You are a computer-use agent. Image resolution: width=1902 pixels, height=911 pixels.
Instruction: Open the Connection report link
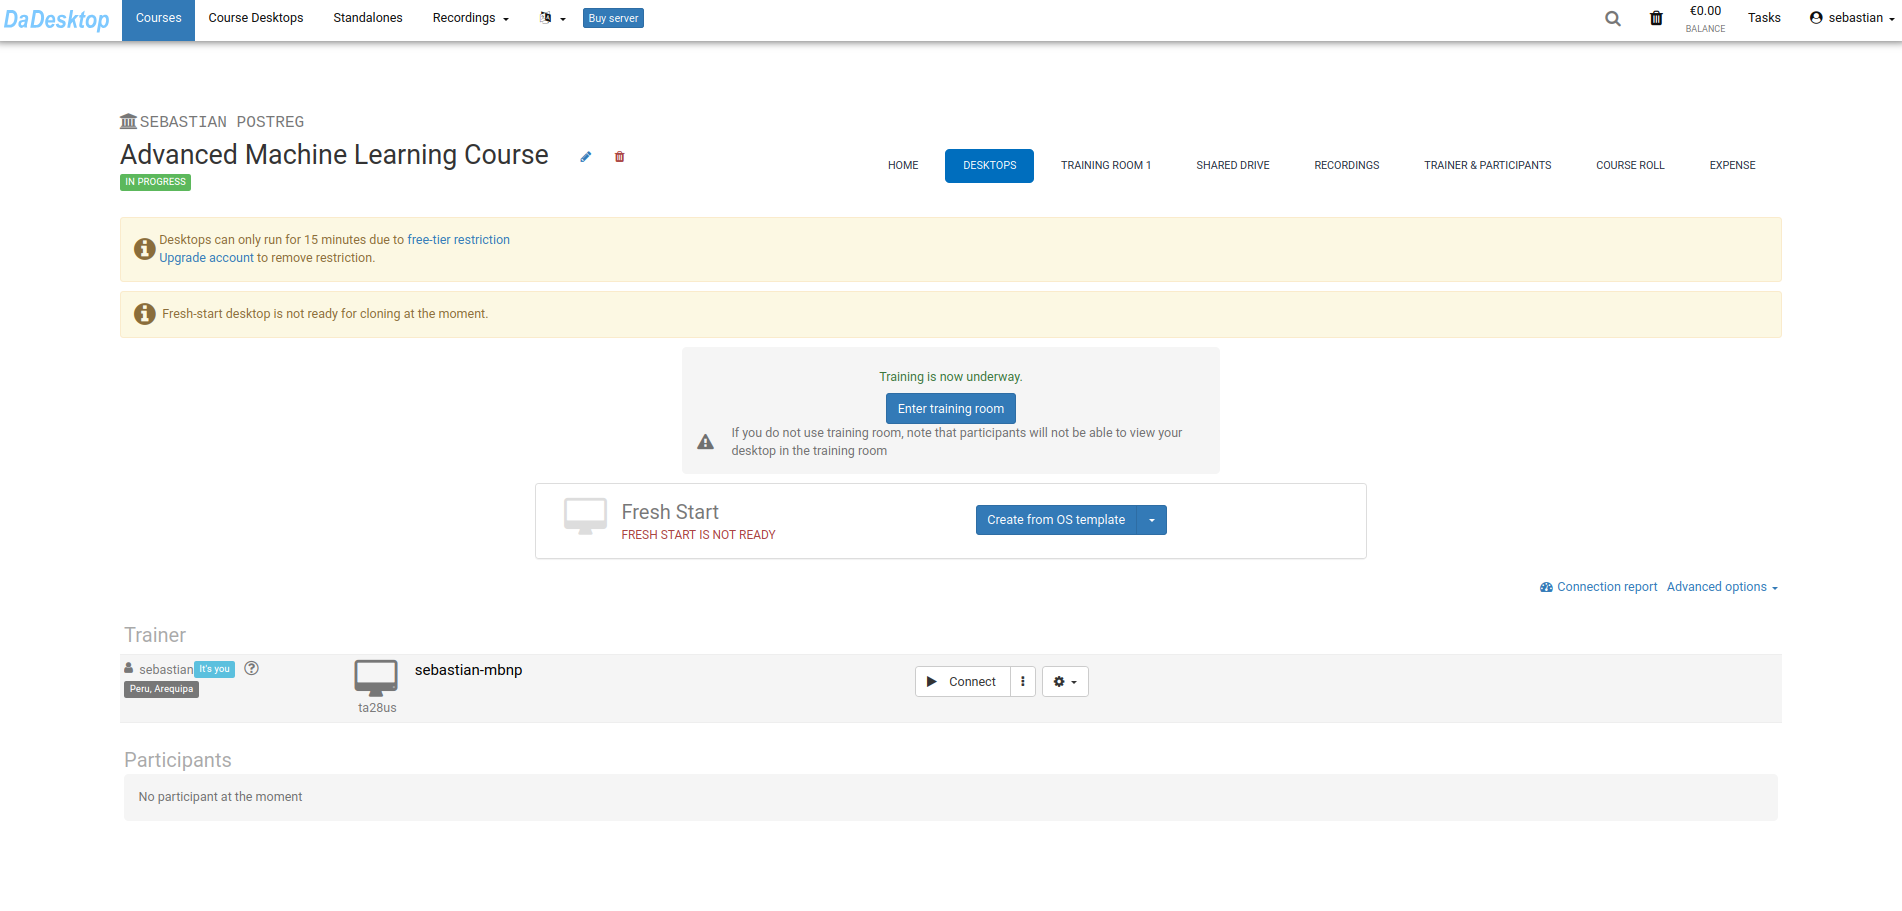(x=1606, y=587)
